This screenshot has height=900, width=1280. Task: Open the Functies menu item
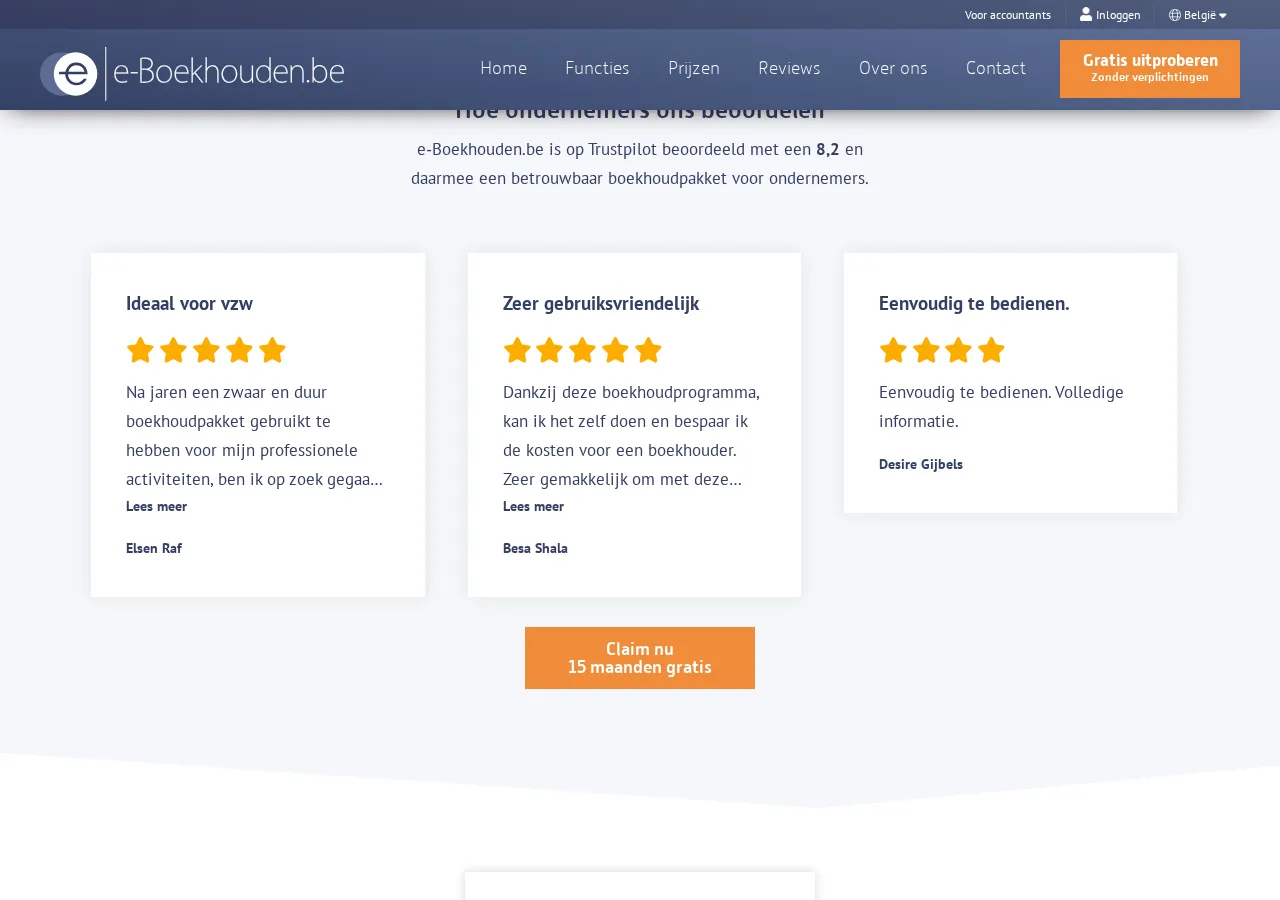pos(597,68)
